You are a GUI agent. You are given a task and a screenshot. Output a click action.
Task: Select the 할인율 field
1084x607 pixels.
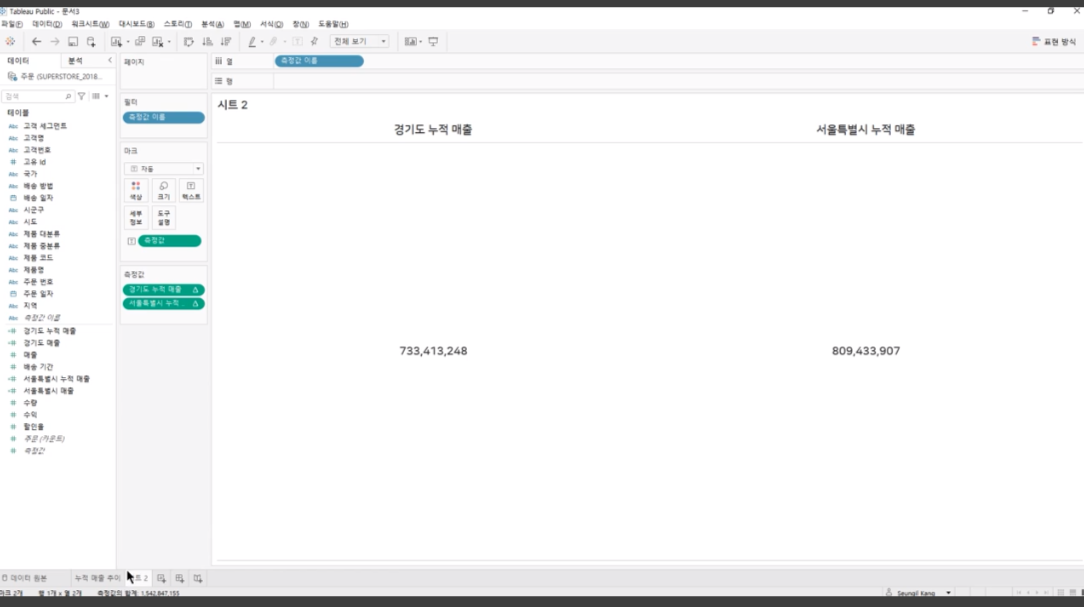(33, 427)
